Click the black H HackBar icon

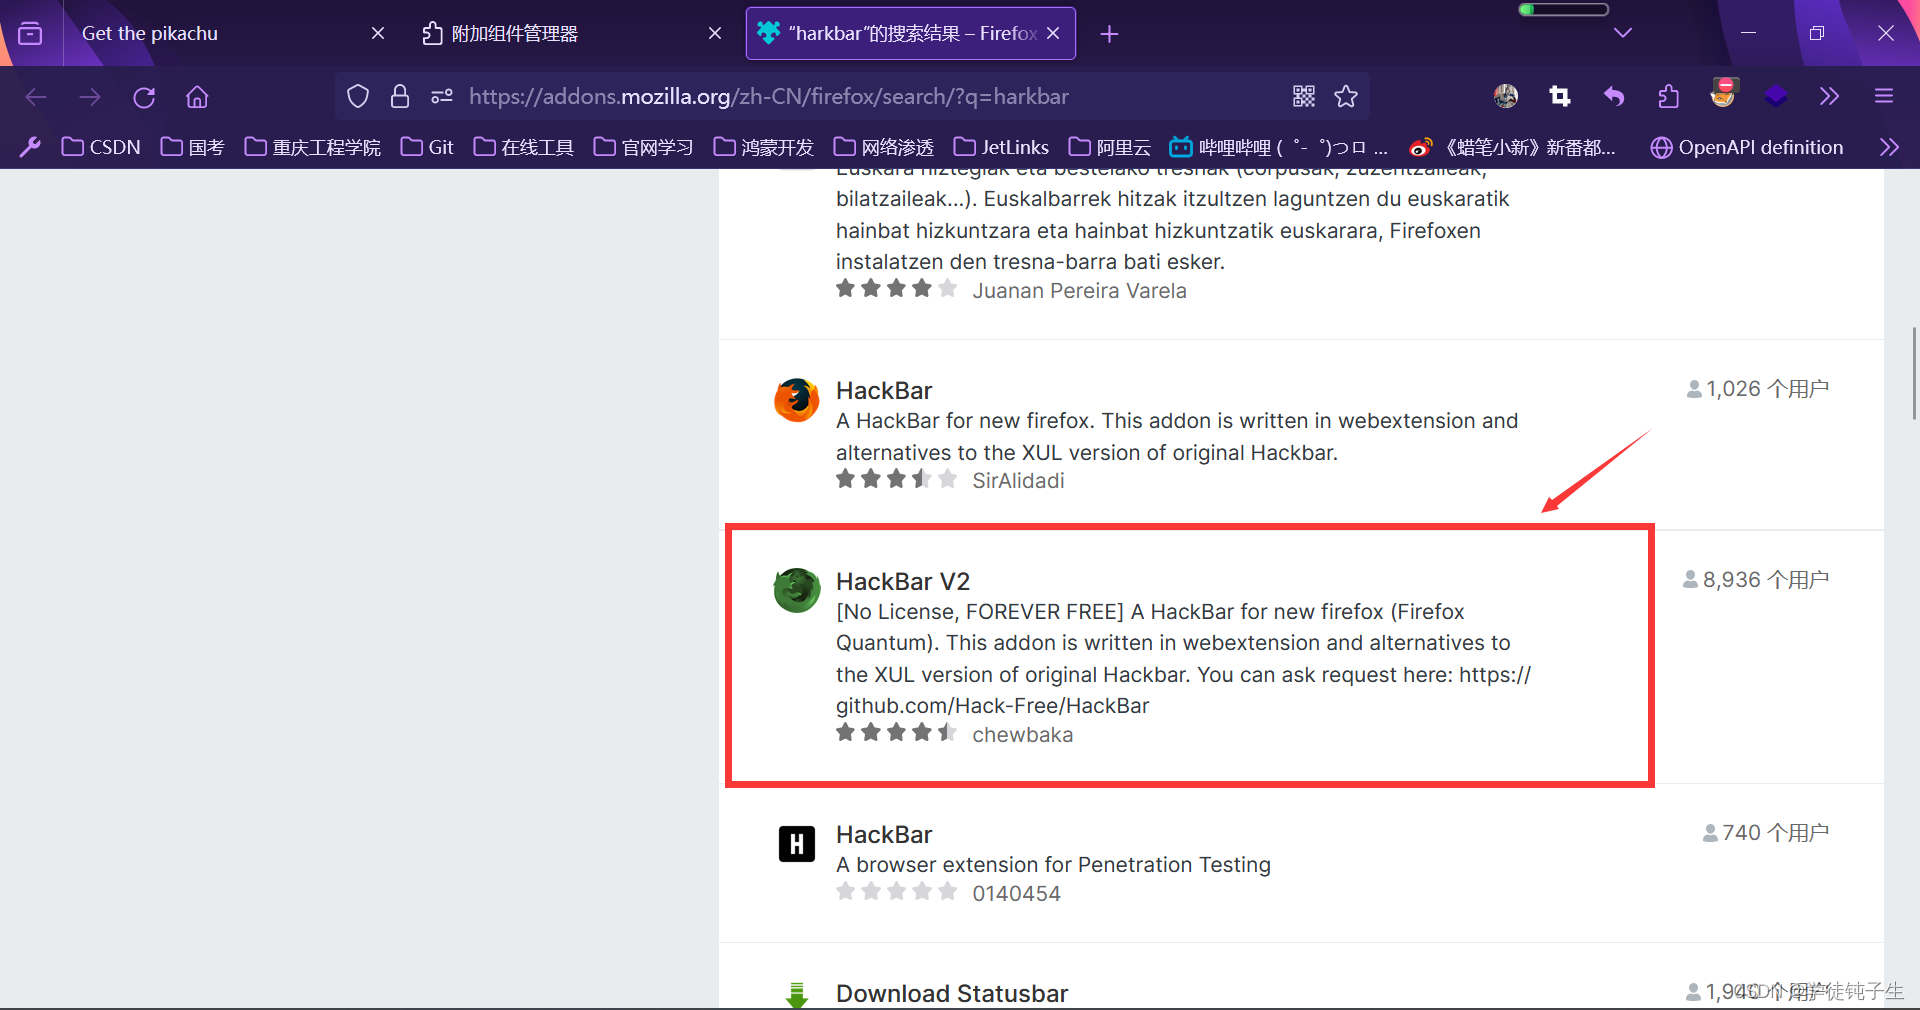click(797, 844)
